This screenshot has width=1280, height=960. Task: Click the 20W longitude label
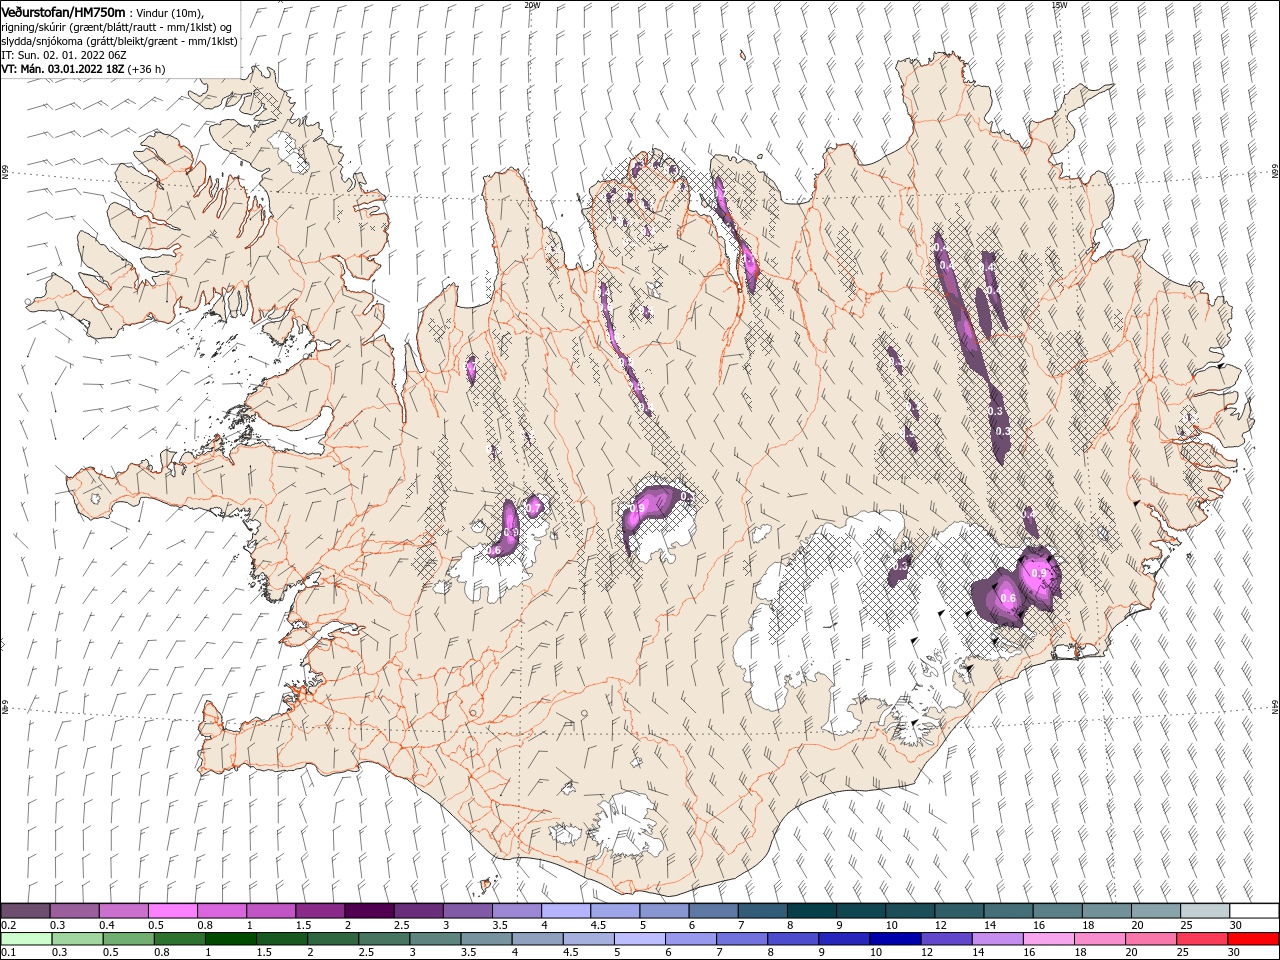tap(532, 5)
